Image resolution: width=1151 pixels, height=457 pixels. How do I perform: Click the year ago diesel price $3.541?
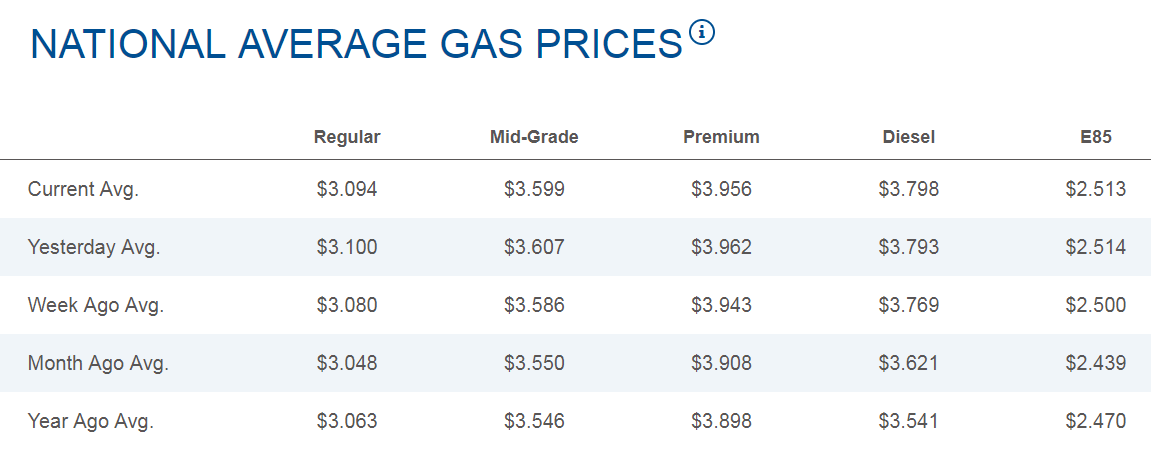click(x=908, y=421)
